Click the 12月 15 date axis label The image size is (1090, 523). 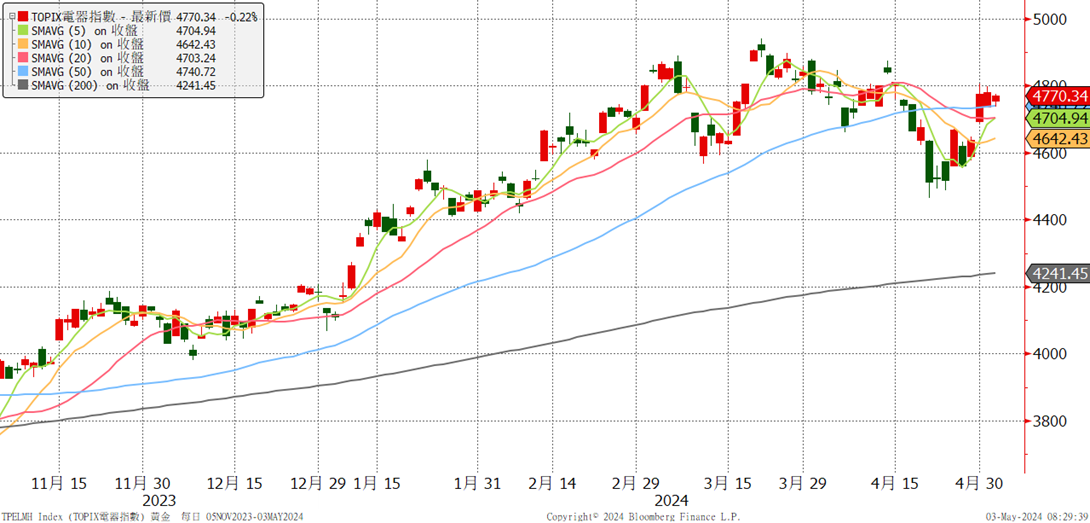pyautogui.click(x=234, y=483)
